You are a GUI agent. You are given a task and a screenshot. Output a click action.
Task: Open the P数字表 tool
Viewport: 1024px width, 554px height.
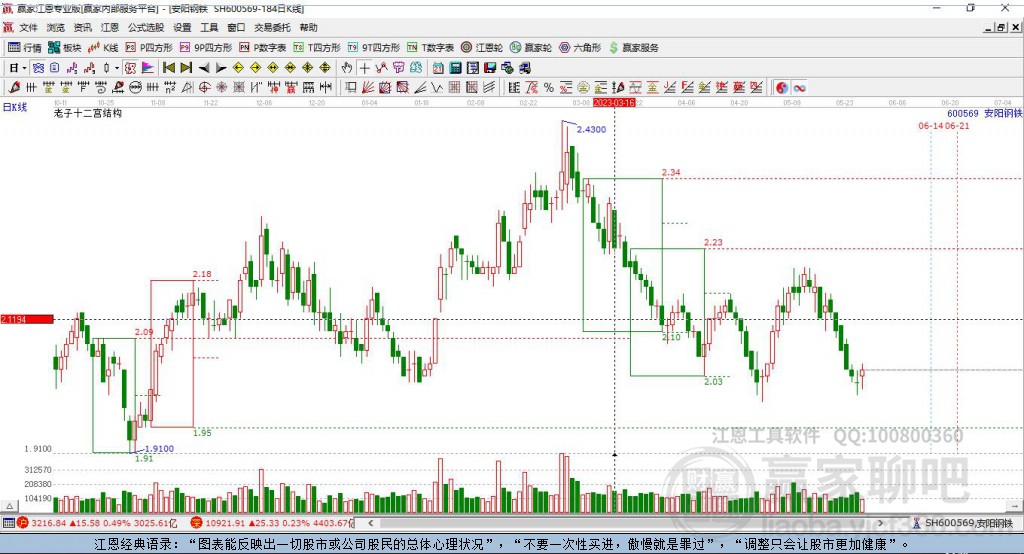pos(263,48)
